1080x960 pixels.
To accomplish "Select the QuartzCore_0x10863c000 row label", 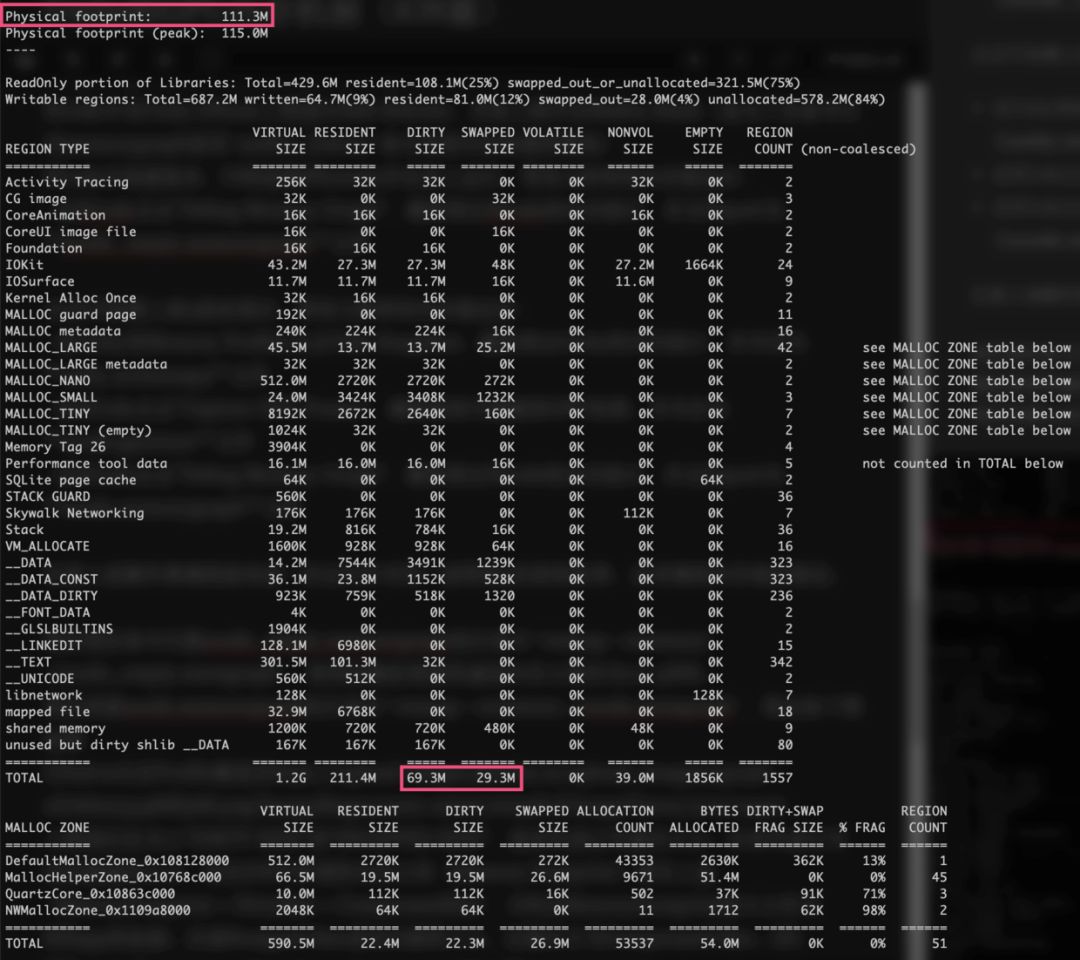I will [x=90, y=893].
